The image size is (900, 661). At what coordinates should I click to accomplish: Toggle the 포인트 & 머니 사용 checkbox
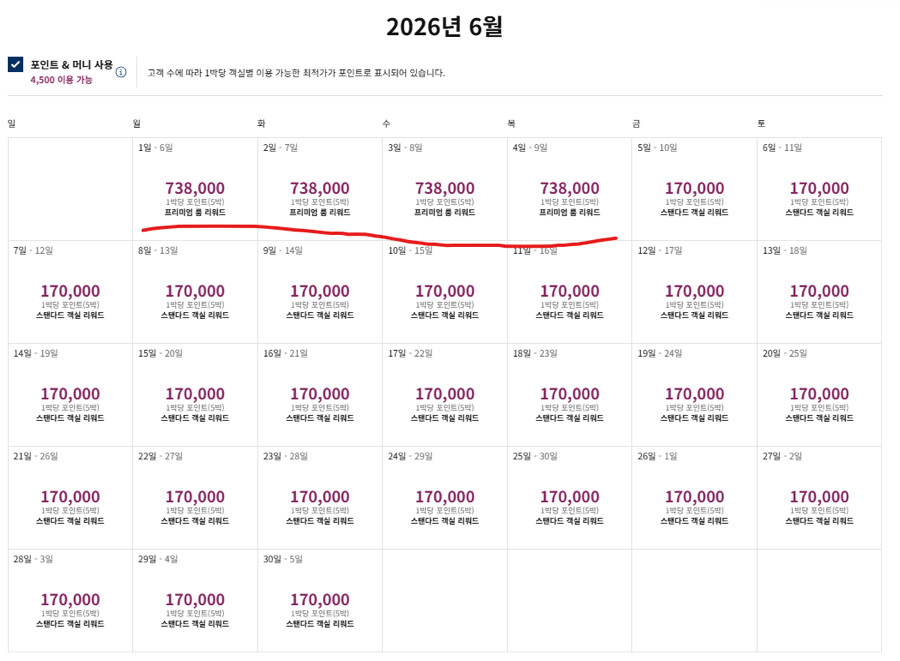[x=15, y=65]
